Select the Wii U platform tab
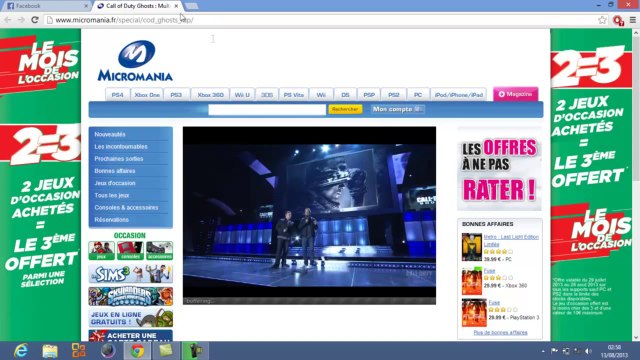This screenshot has height=360, width=640. (242, 95)
